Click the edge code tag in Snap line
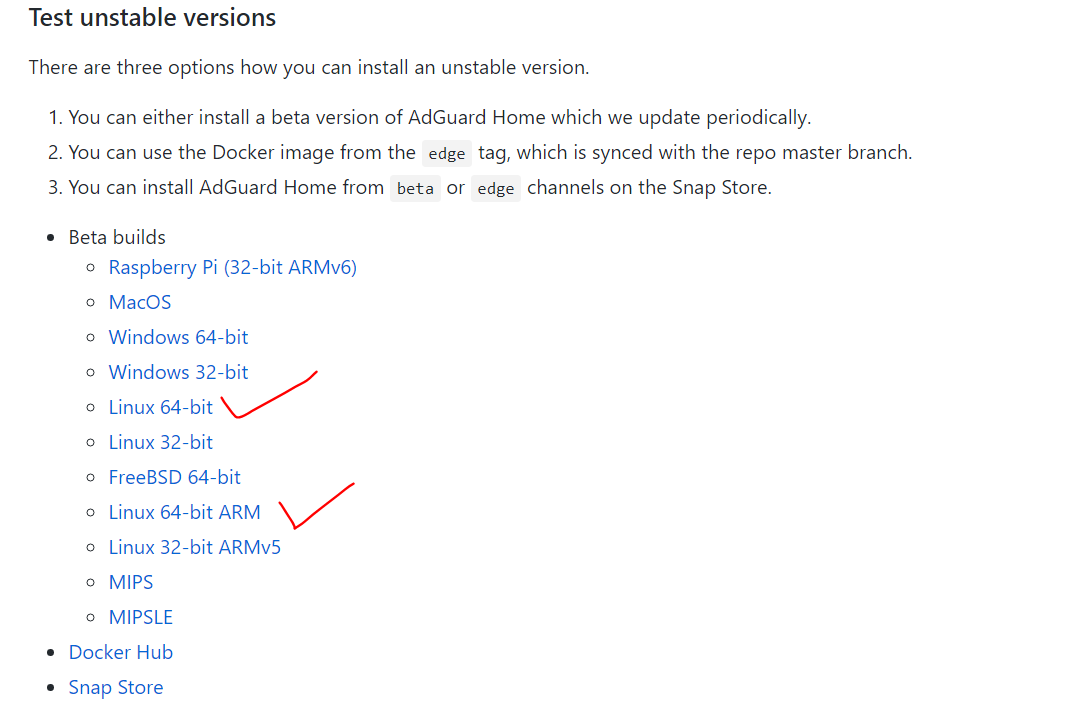Screen dimensions: 1068x727 point(496,188)
